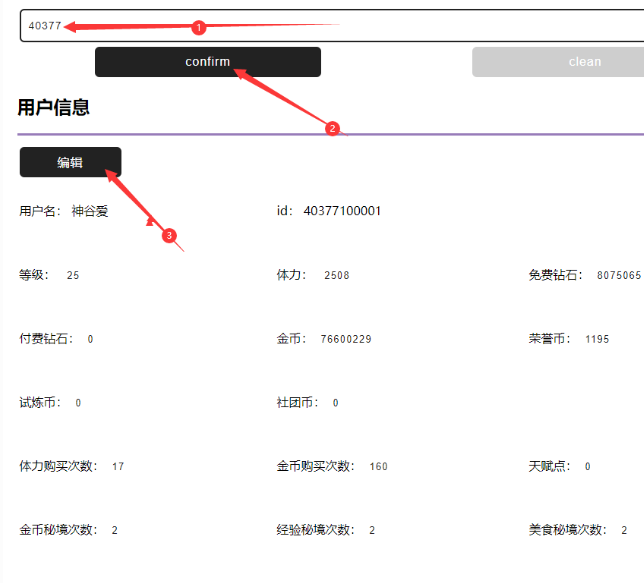Image resolution: width=644 pixels, height=583 pixels.
Task: Click the 经验秘境次数 value 2
Action: coord(372,530)
